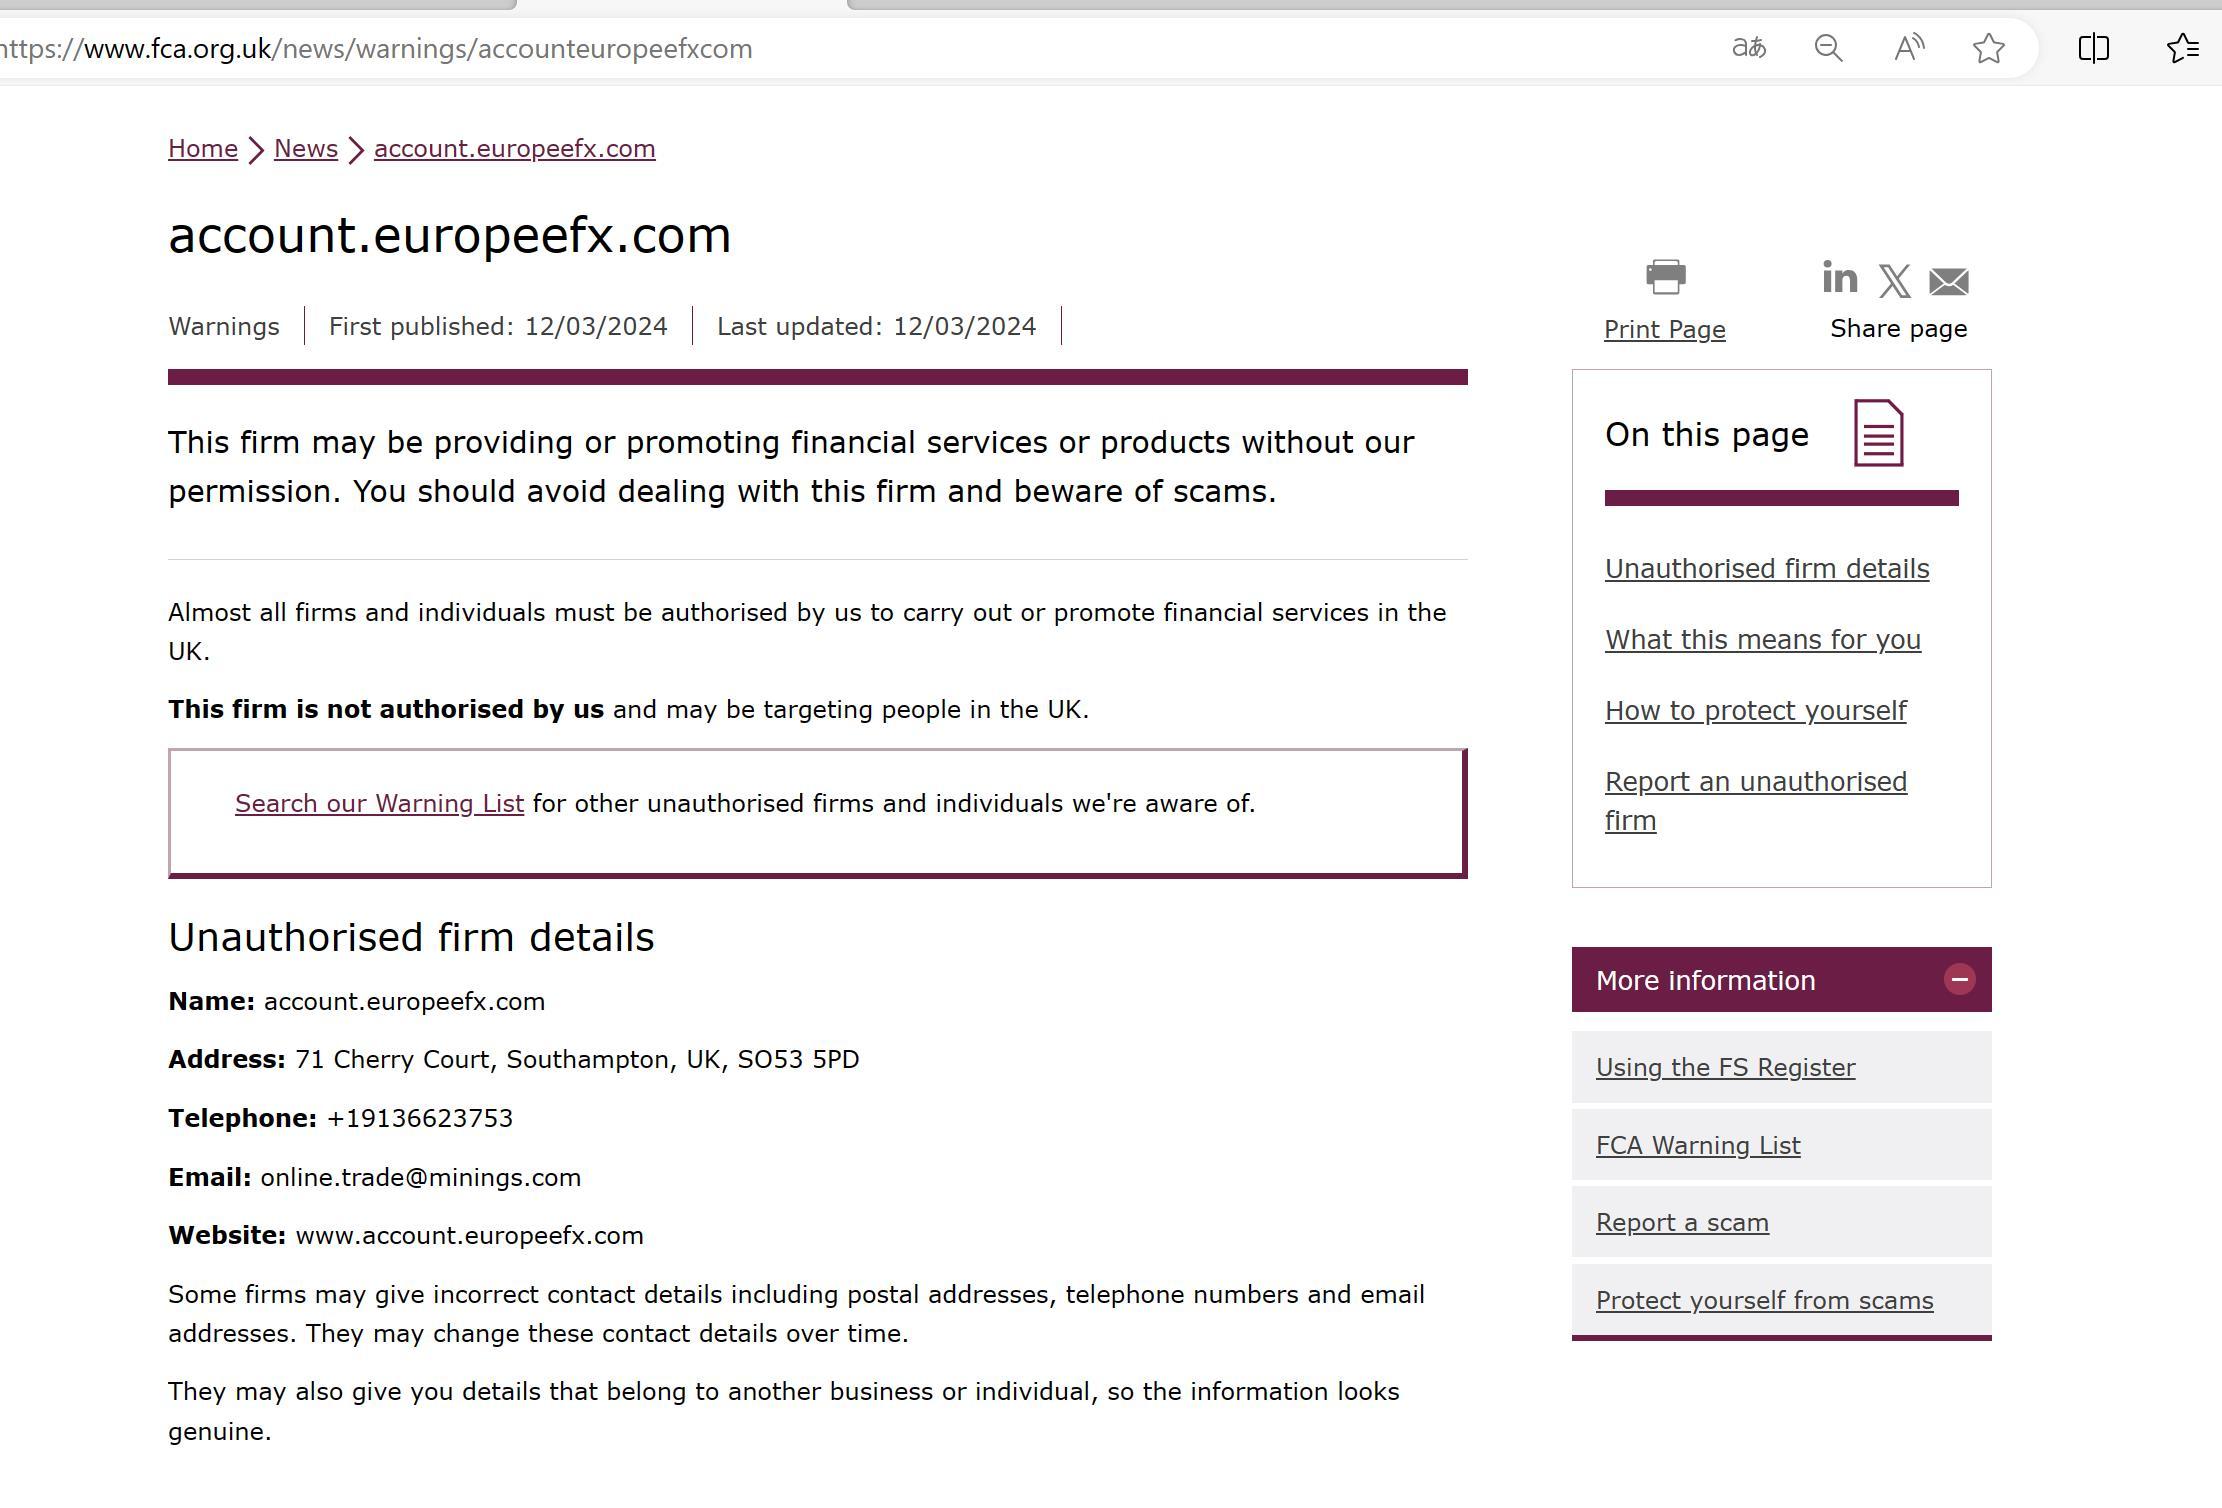
Task: Open the favorites list
Action: click(2182, 48)
